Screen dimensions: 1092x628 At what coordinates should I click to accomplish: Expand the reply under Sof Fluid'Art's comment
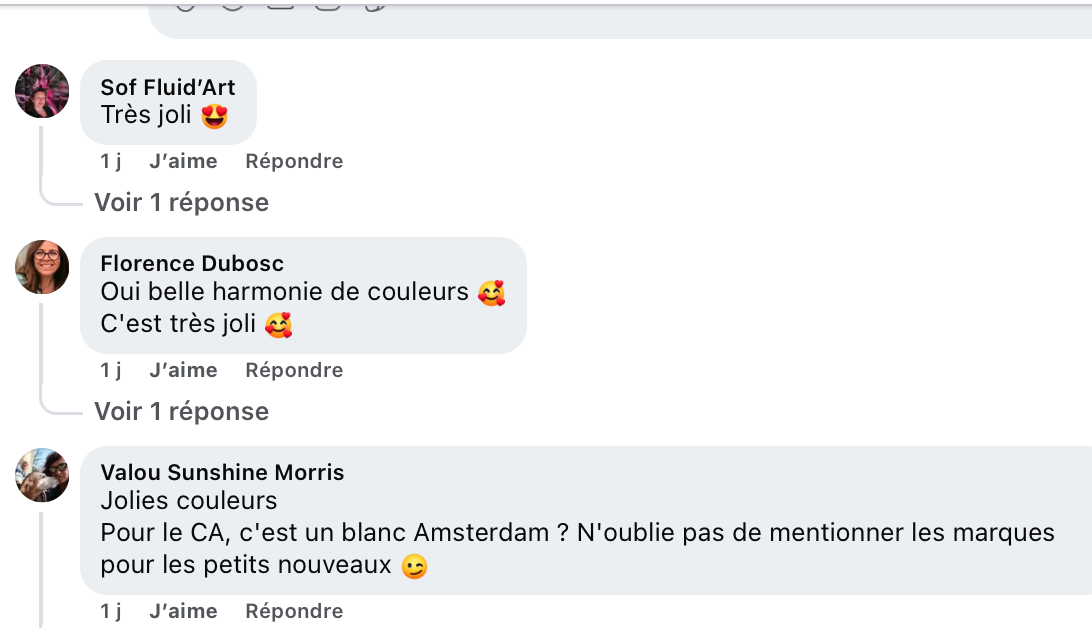pyautogui.click(x=181, y=202)
